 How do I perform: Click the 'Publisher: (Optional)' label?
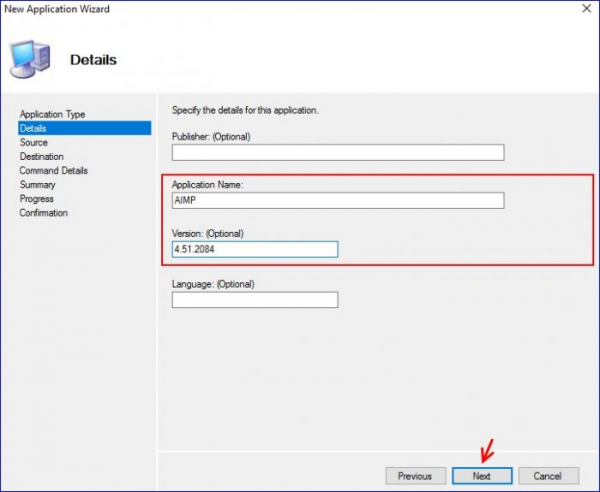coord(211,137)
